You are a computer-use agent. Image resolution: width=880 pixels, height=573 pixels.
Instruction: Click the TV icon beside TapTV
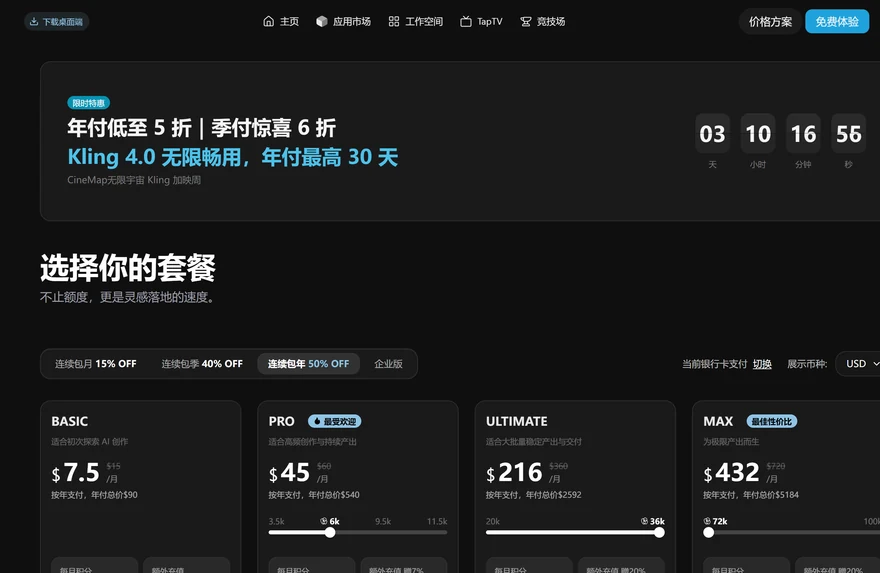click(x=466, y=21)
